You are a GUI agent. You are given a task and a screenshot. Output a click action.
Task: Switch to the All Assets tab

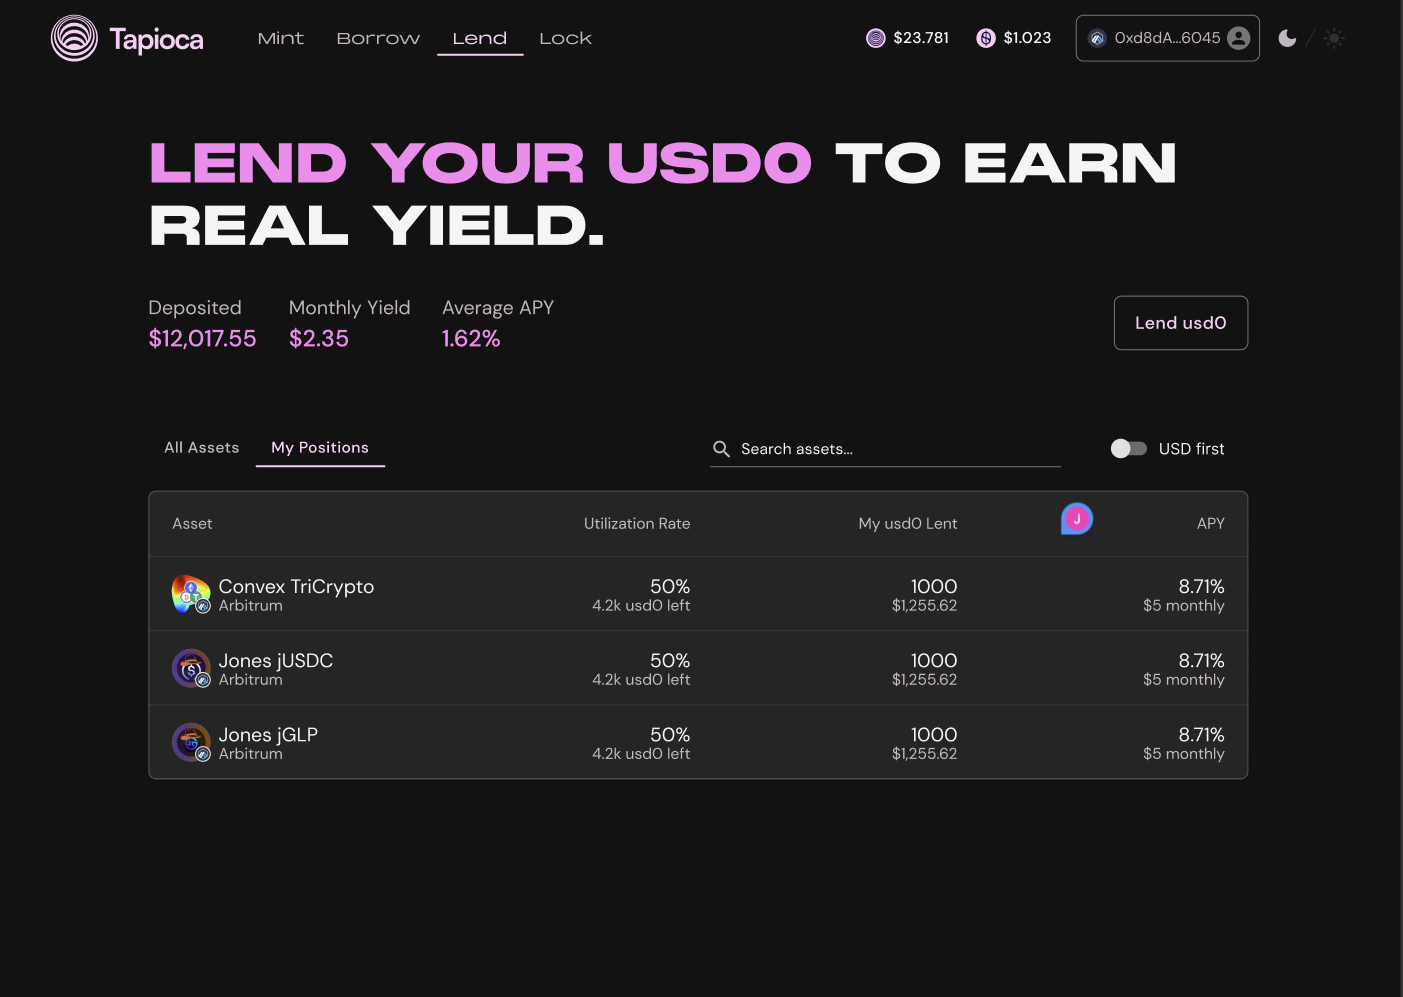pyautogui.click(x=202, y=447)
